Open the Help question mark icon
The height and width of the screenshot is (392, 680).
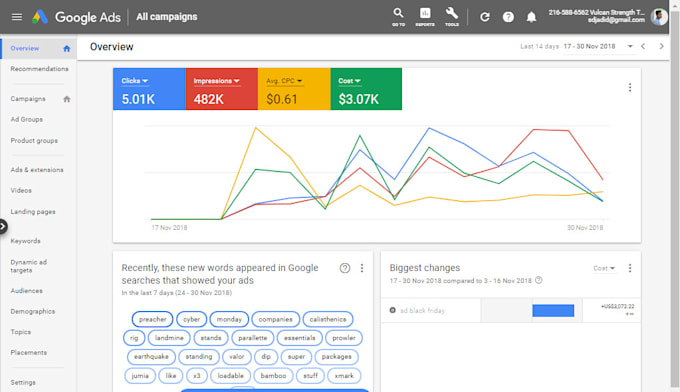click(508, 17)
